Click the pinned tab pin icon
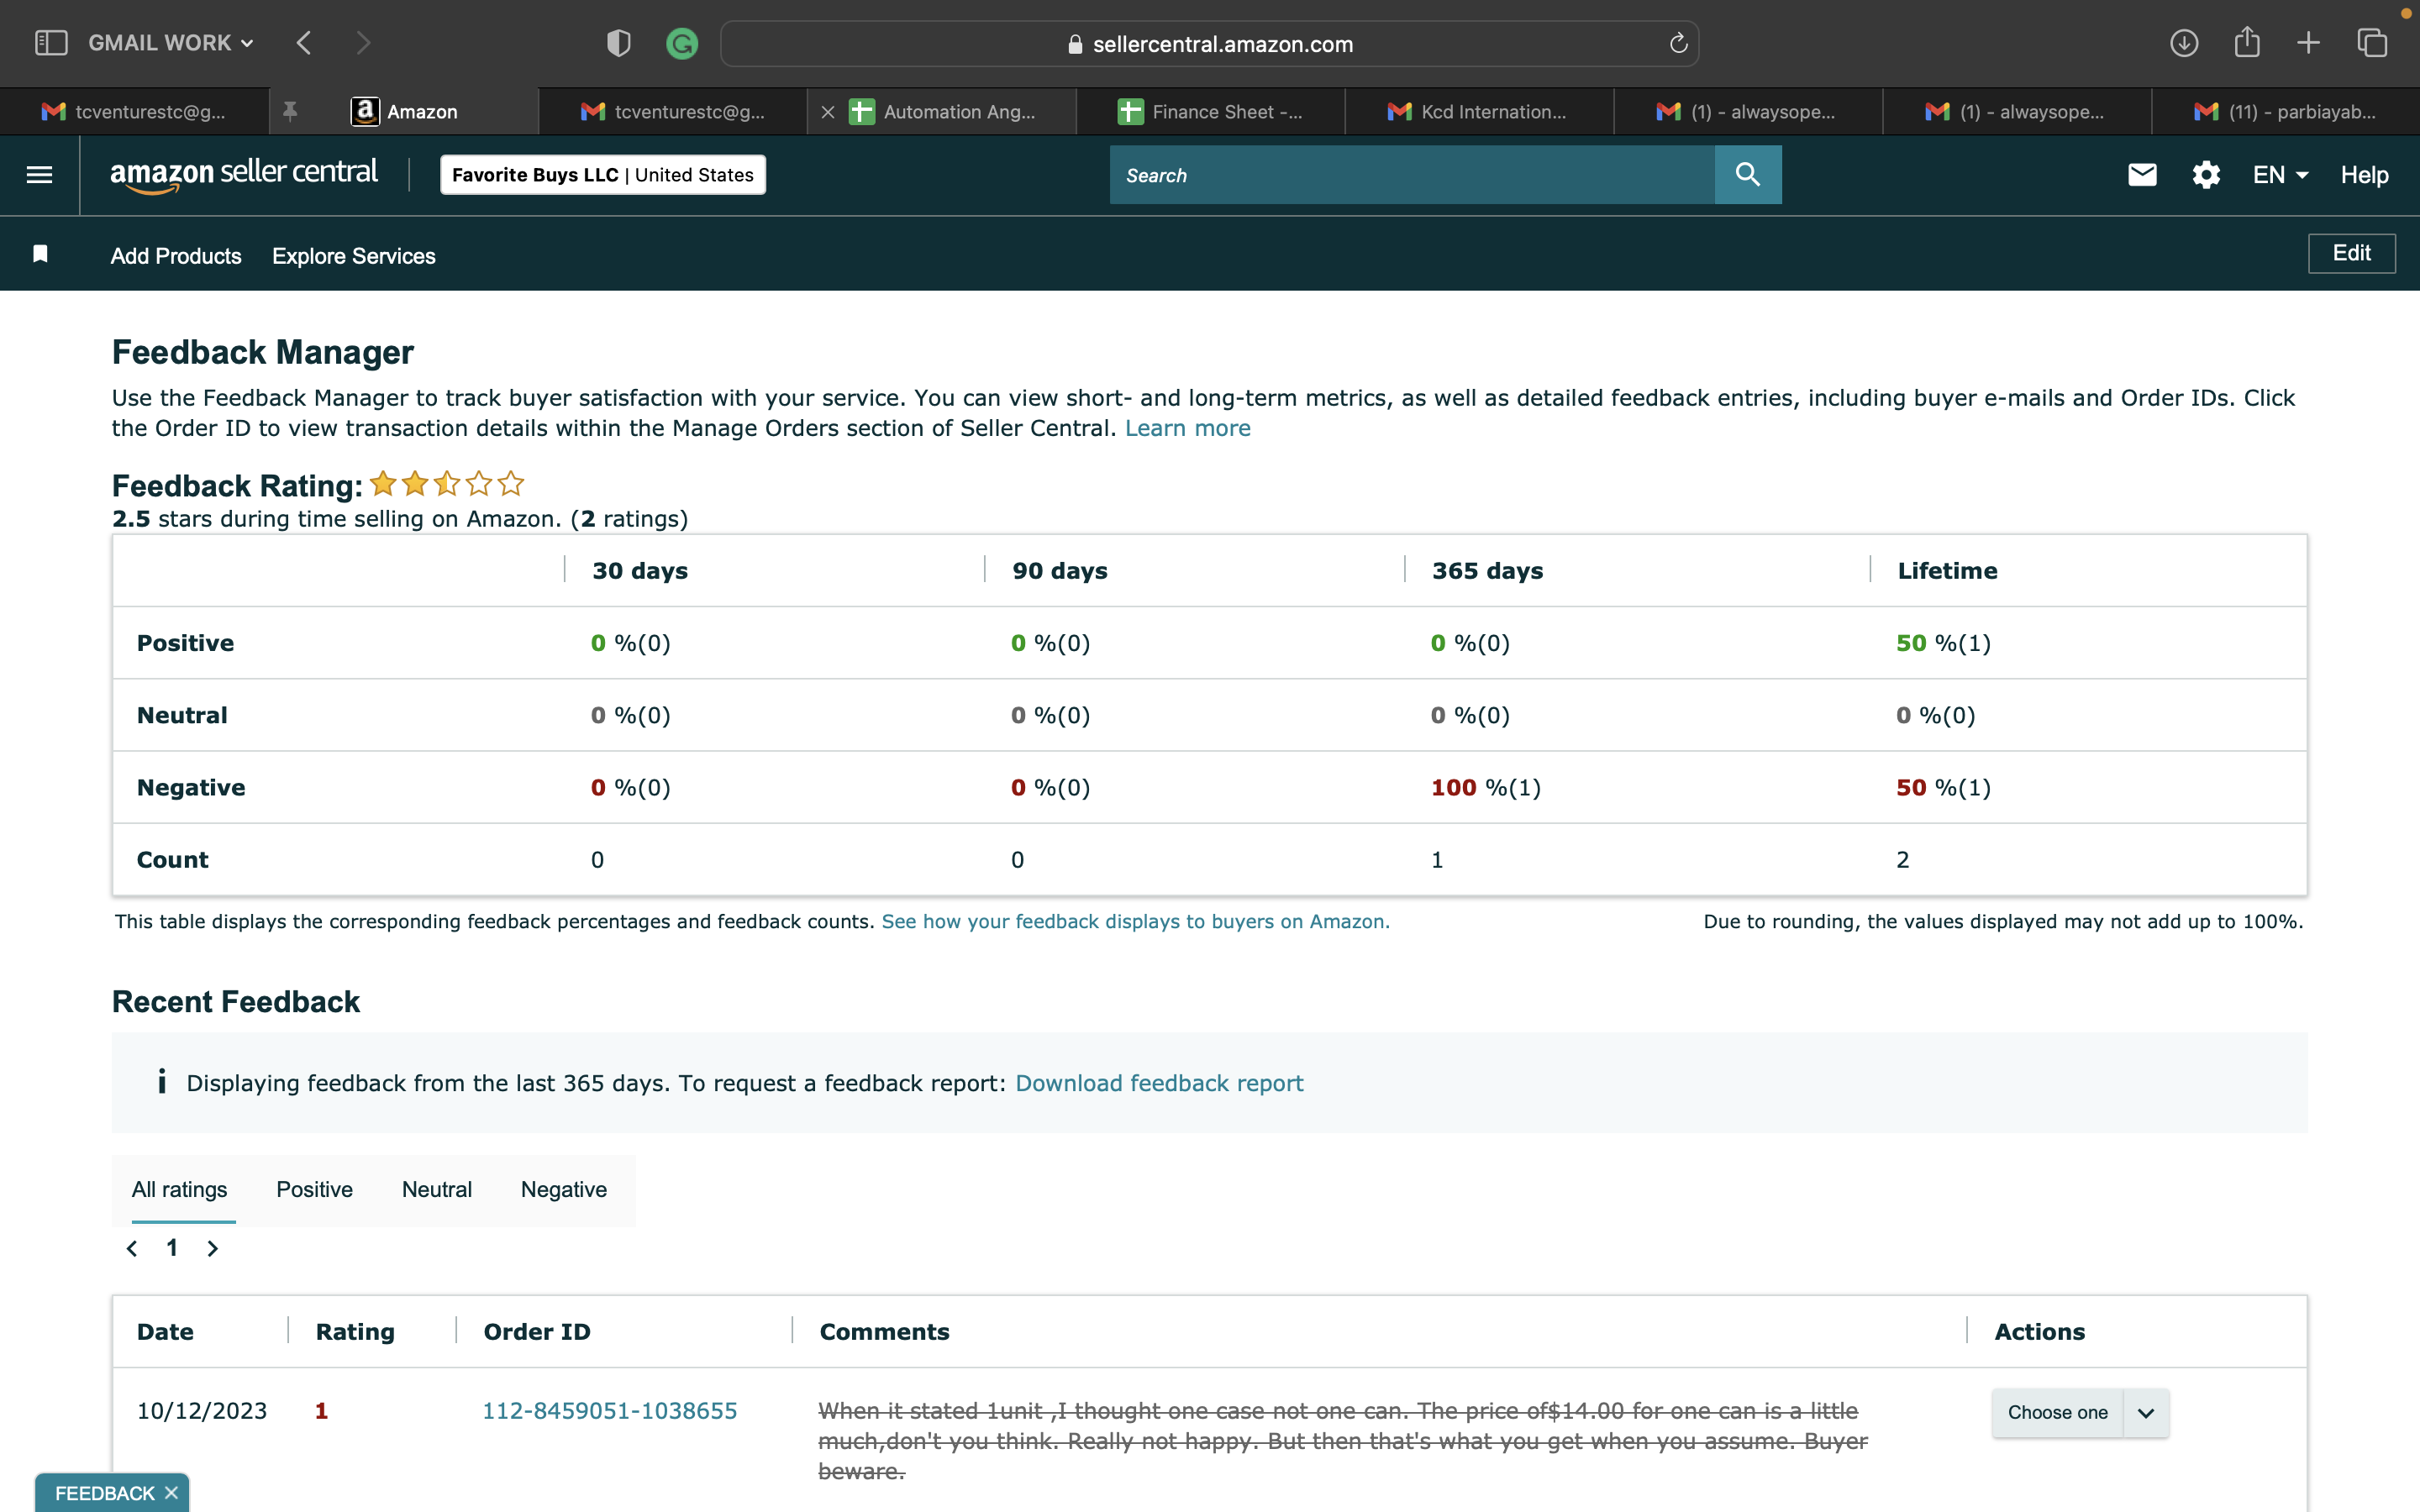The height and width of the screenshot is (1512, 2420). (x=290, y=112)
